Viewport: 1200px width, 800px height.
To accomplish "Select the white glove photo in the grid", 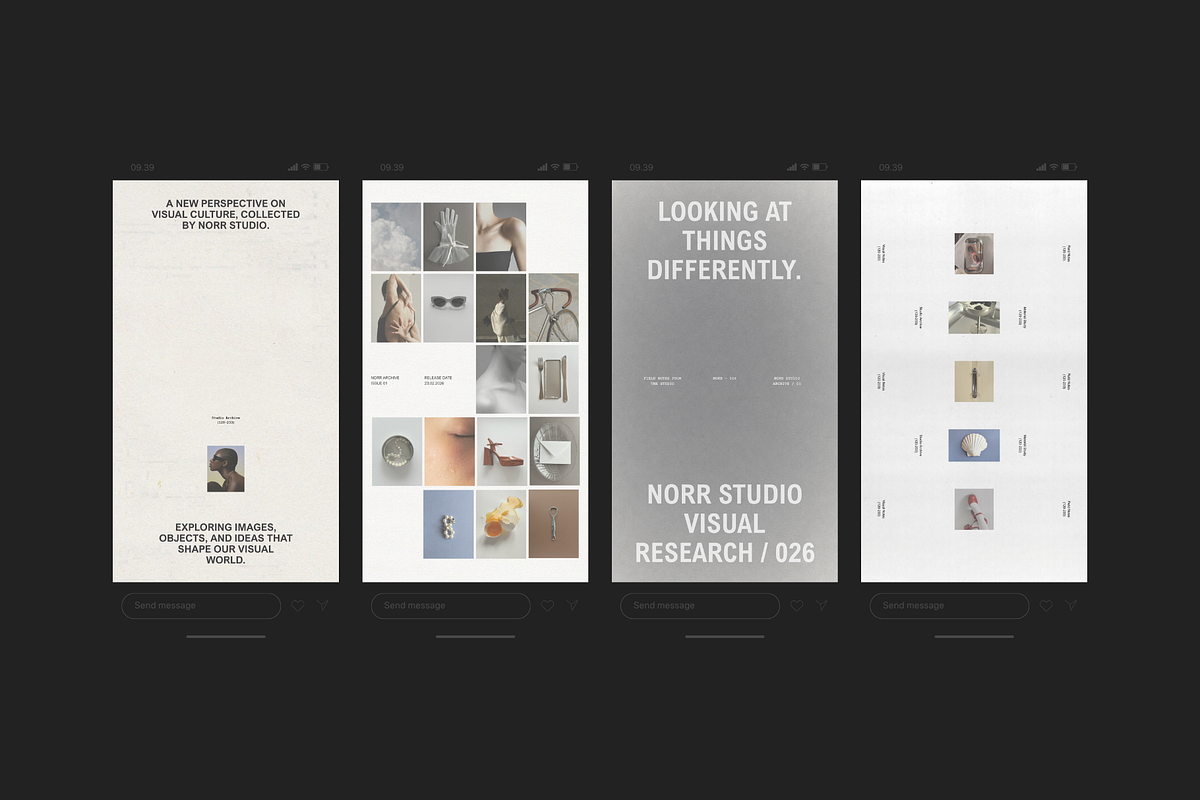I will (x=448, y=236).
